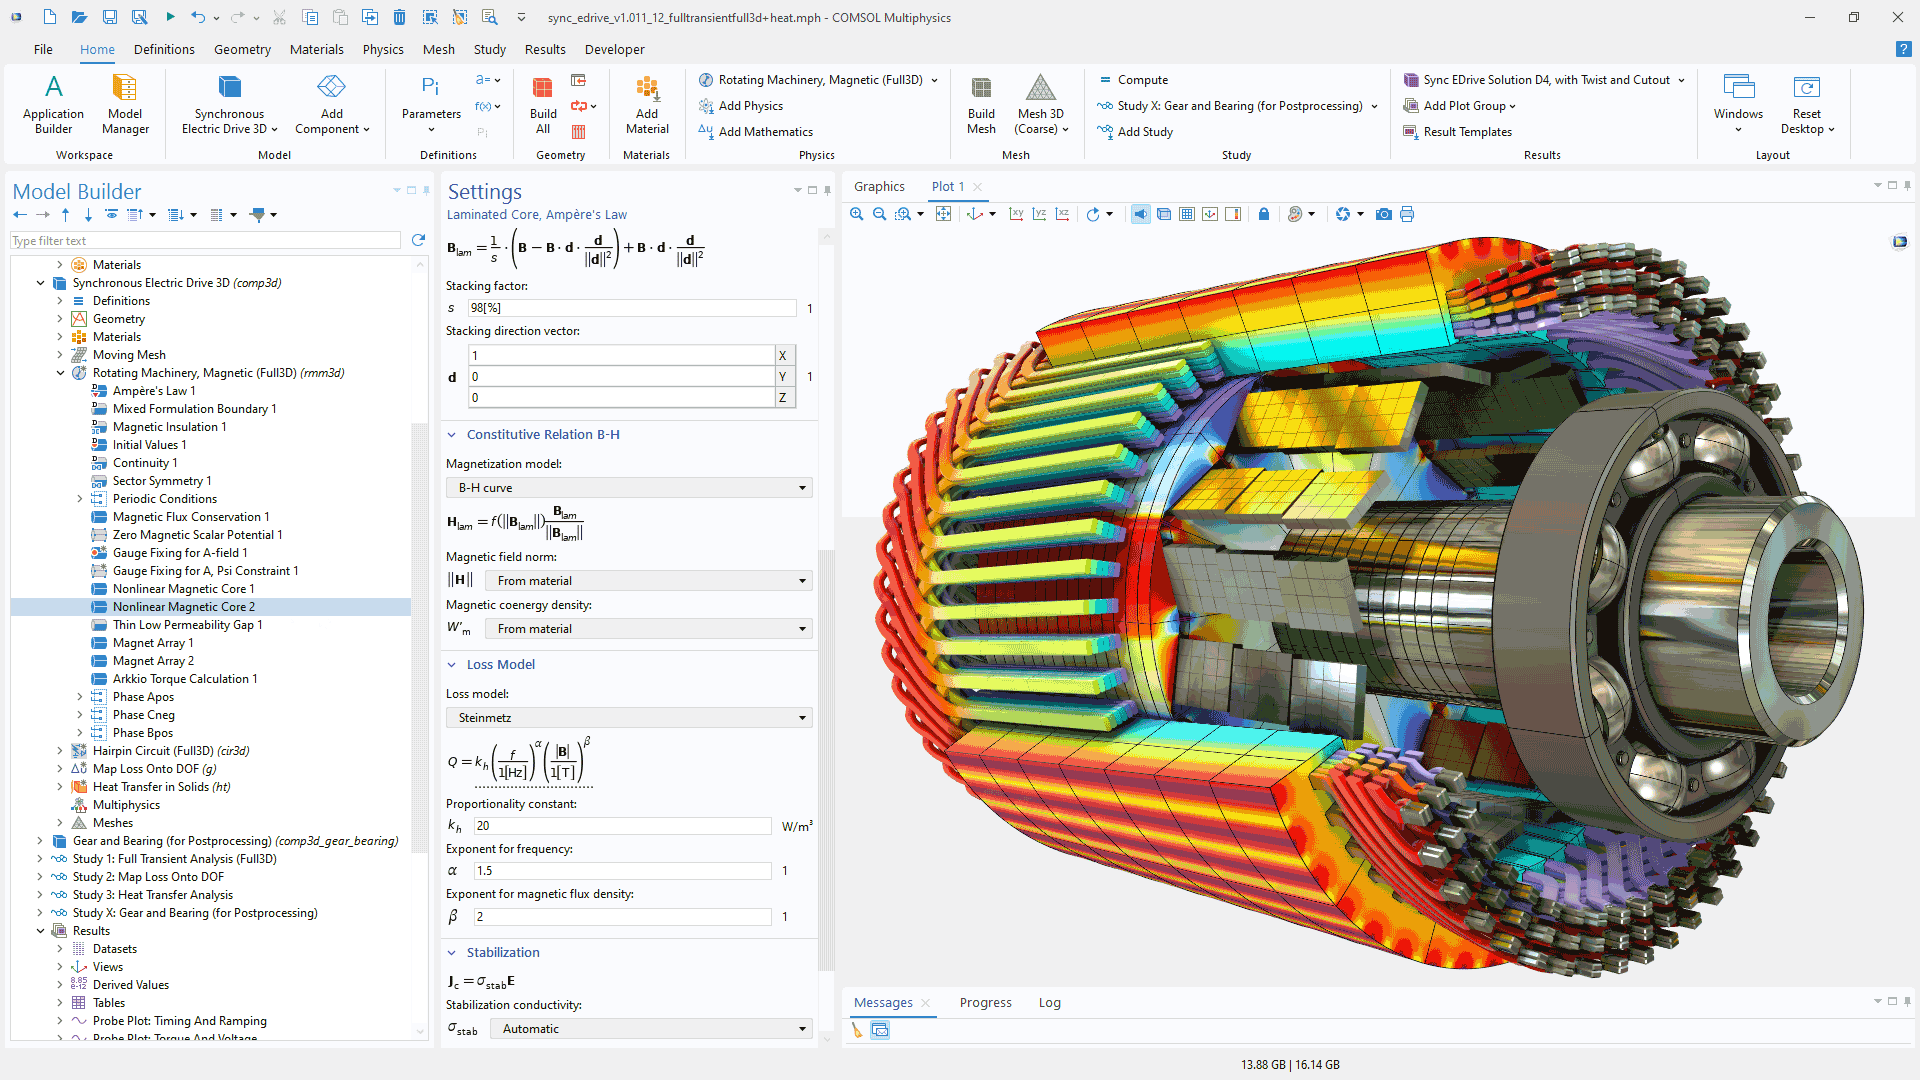Viewport: 1920px width, 1080px height.
Task: Take an image snapshot with the camera icon
Action: (1384, 214)
